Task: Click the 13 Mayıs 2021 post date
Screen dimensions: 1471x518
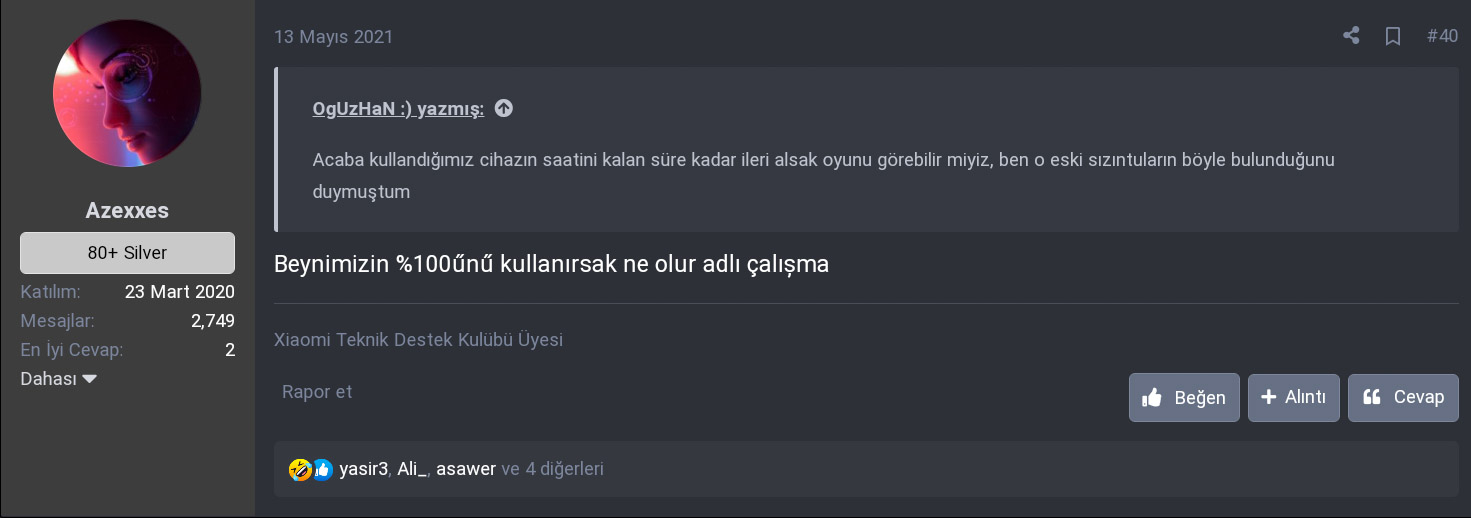Action: point(333,37)
